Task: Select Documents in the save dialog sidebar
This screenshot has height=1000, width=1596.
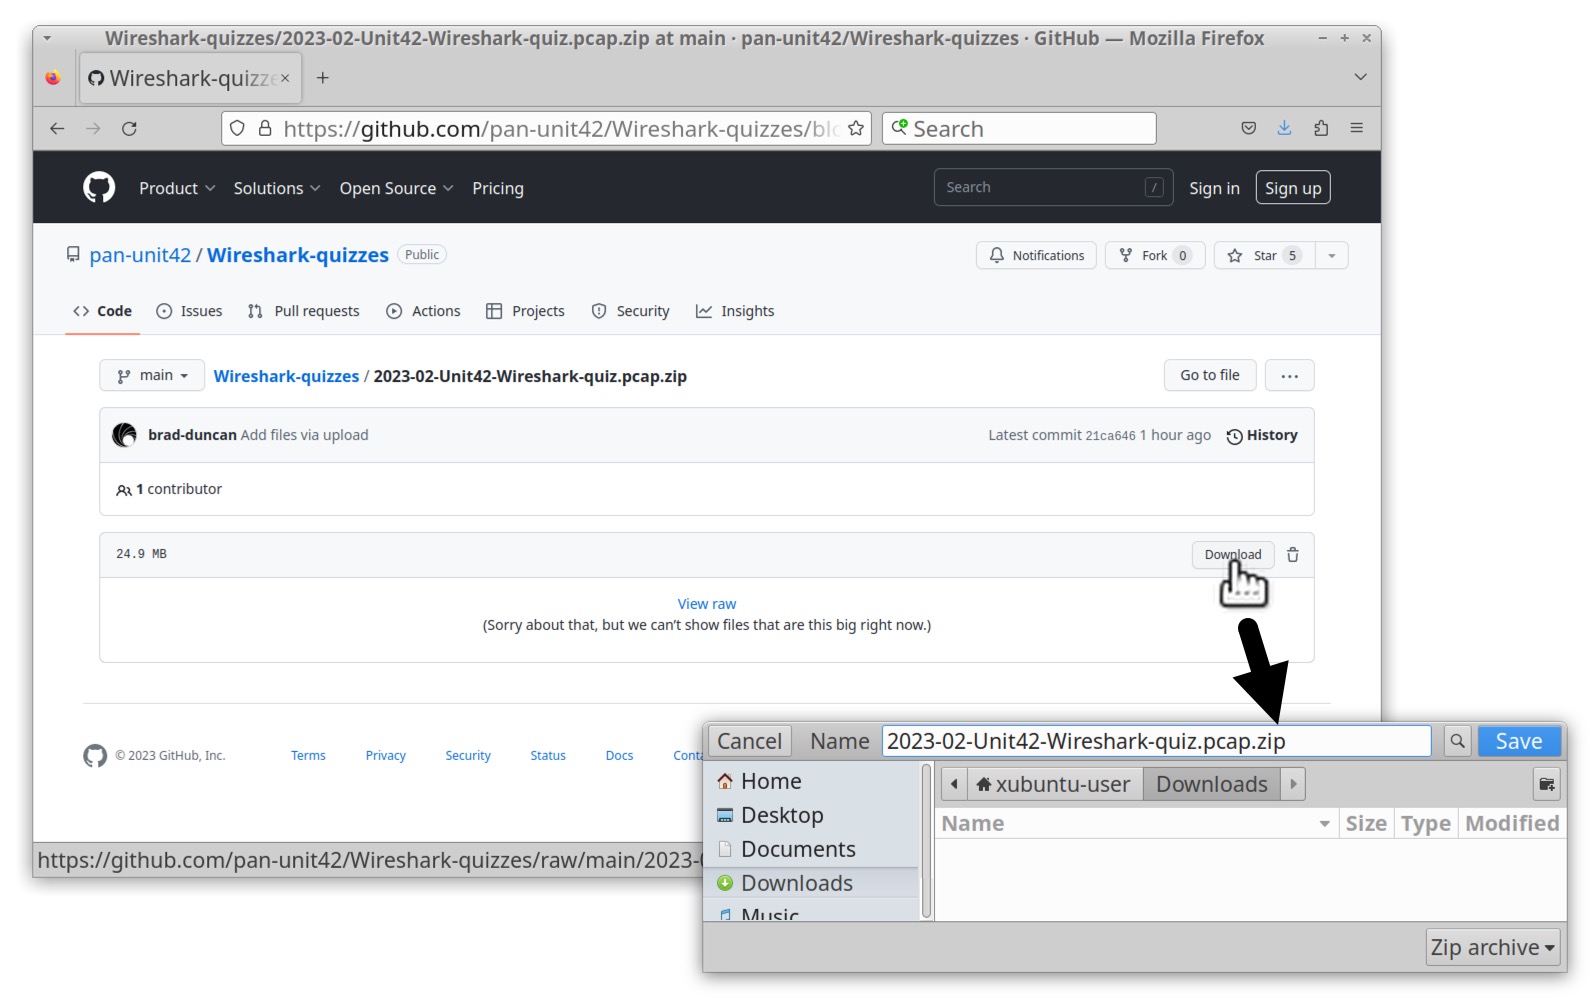Action: point(813,849)
